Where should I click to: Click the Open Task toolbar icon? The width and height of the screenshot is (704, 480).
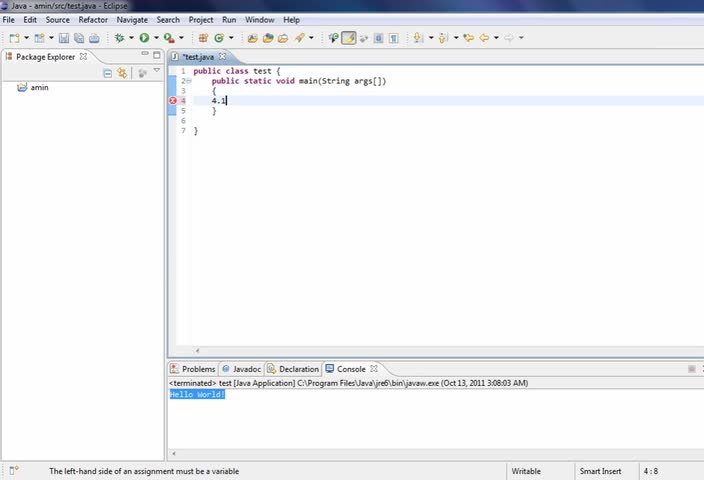click(268, 38)
